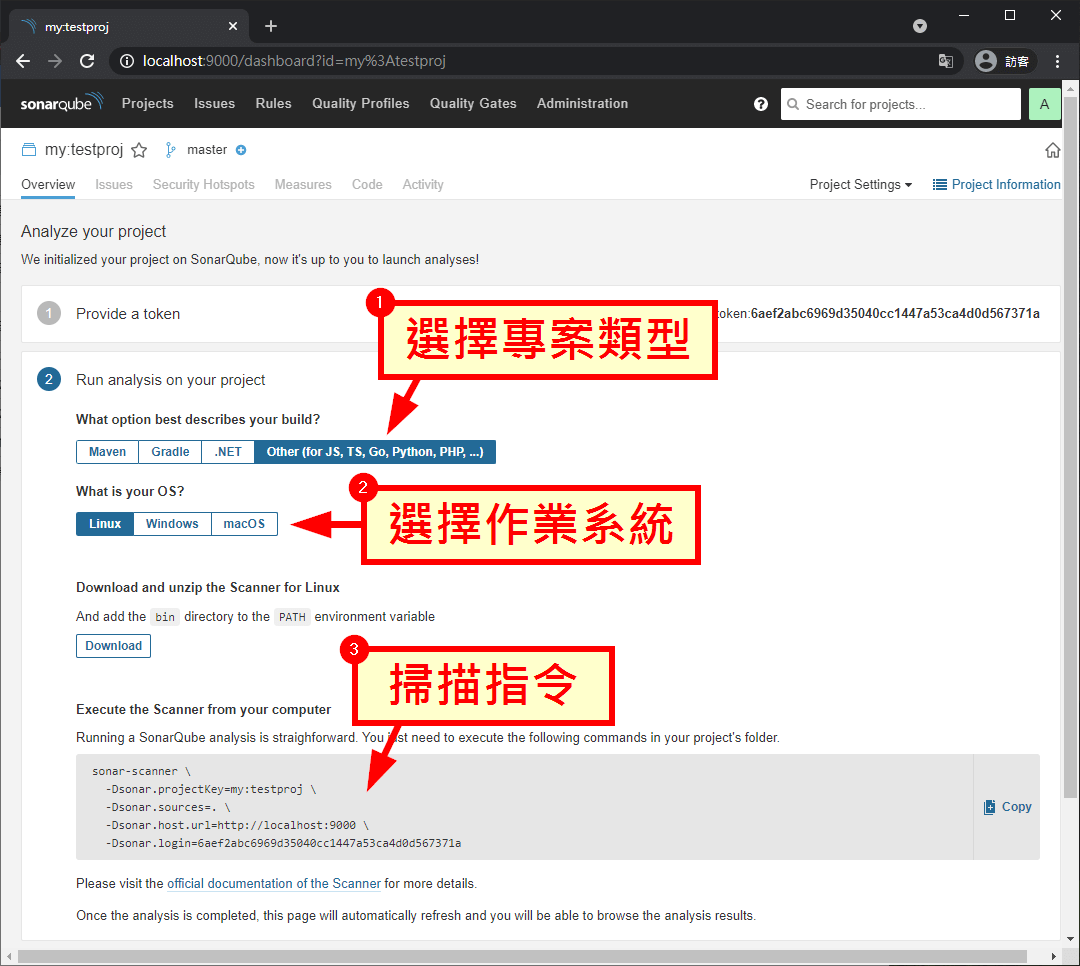1080x966 pixels.
Task: Select Gradle build option
Action: [170, 452]
